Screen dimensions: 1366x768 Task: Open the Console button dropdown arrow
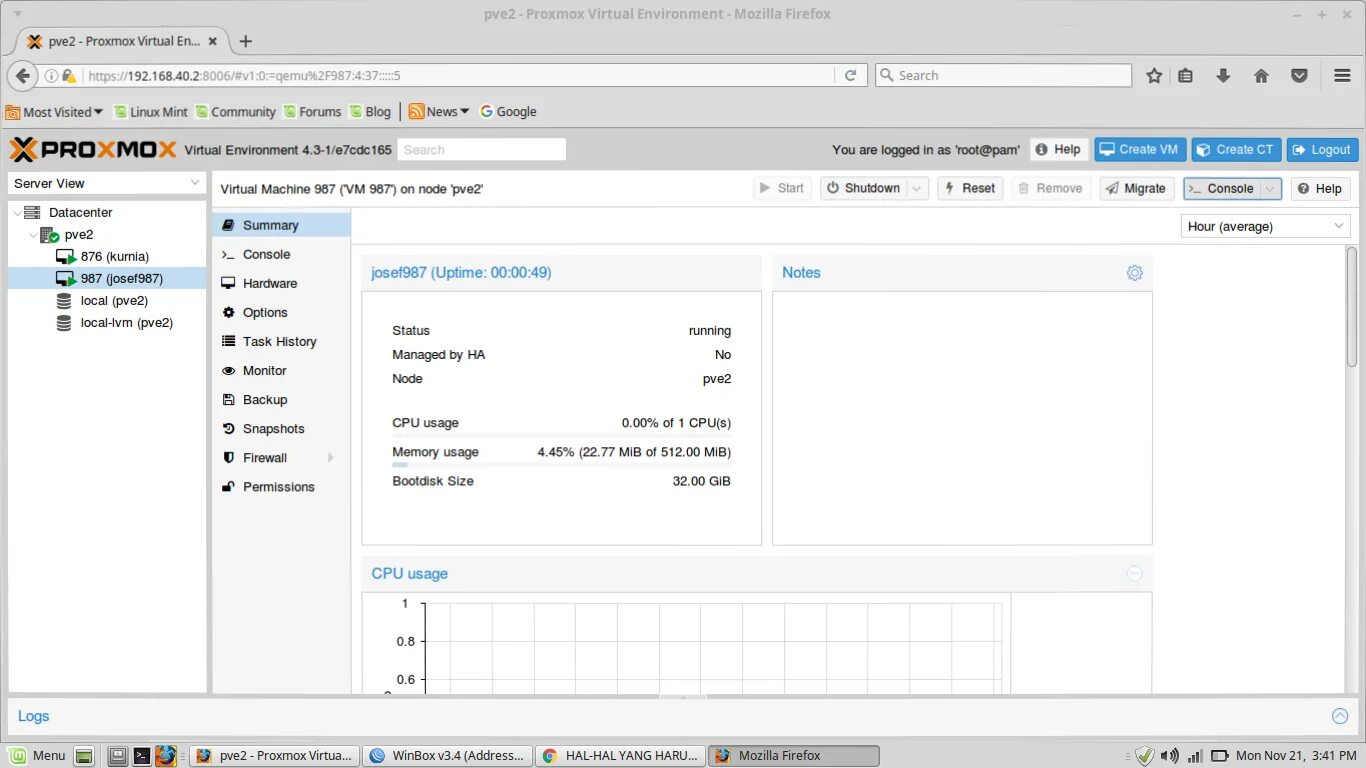point(1270,188)
